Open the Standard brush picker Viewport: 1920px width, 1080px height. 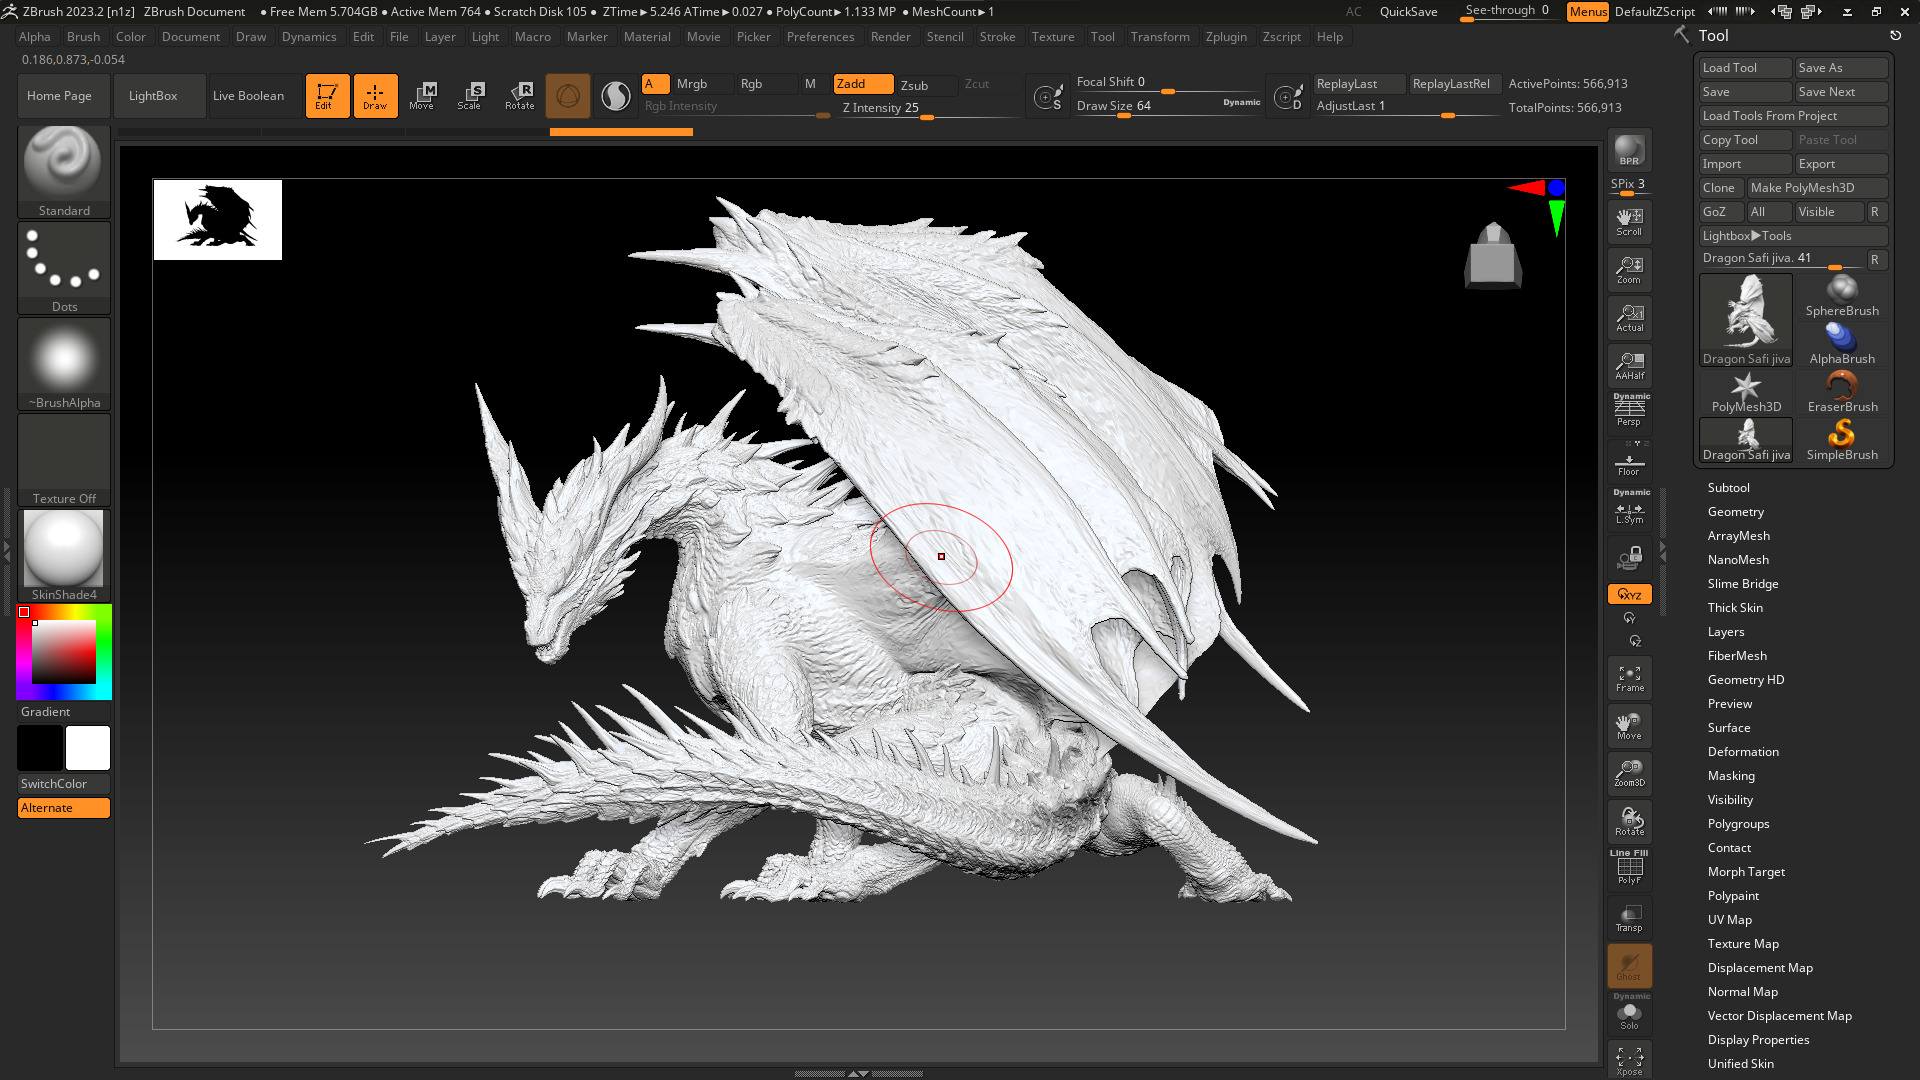64,171
